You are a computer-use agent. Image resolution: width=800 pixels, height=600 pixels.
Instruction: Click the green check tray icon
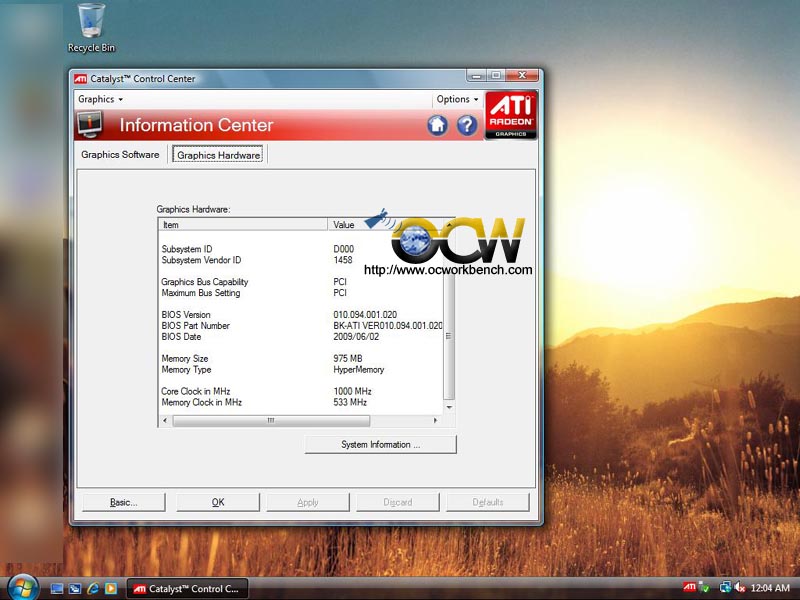coord(705,588)
